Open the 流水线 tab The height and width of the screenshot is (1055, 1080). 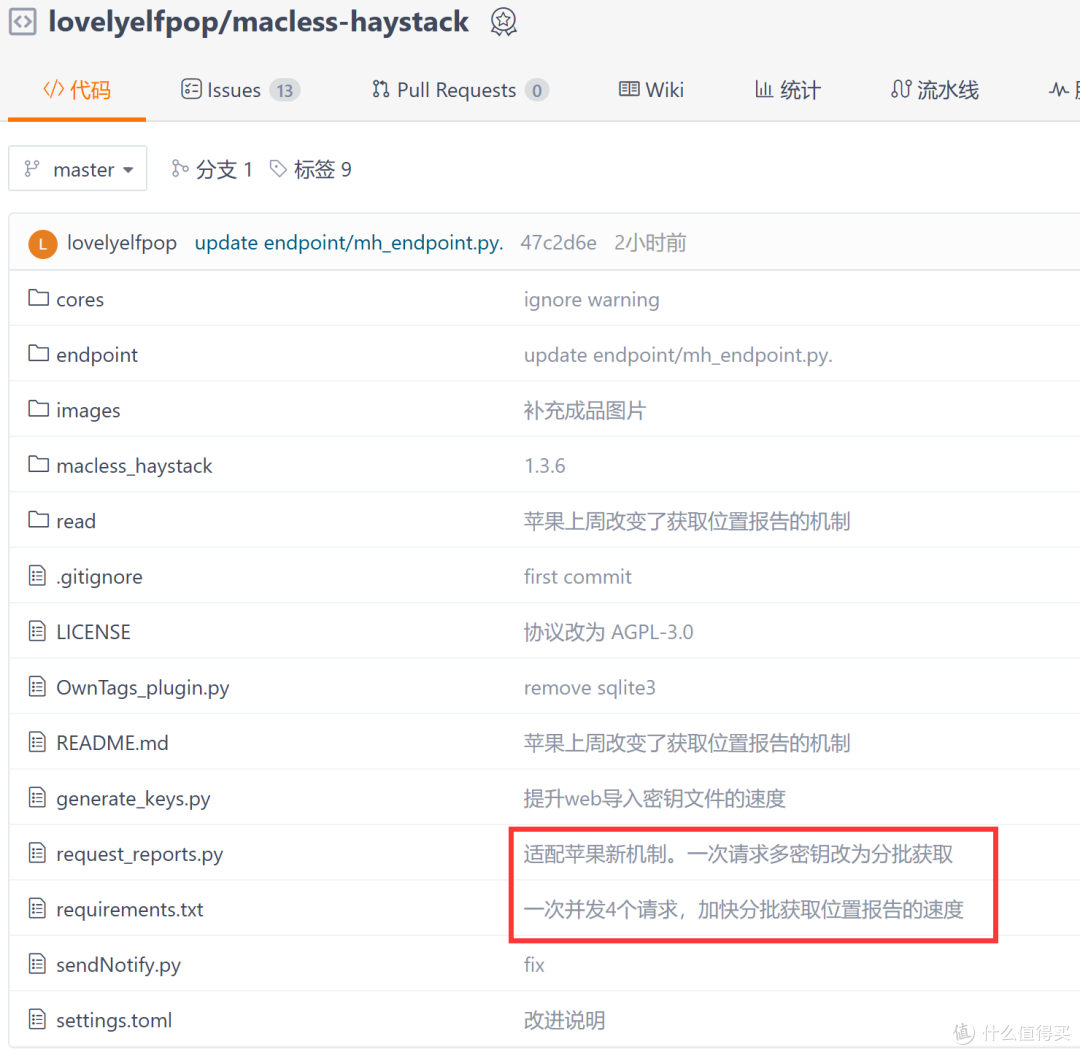(934, 90)
